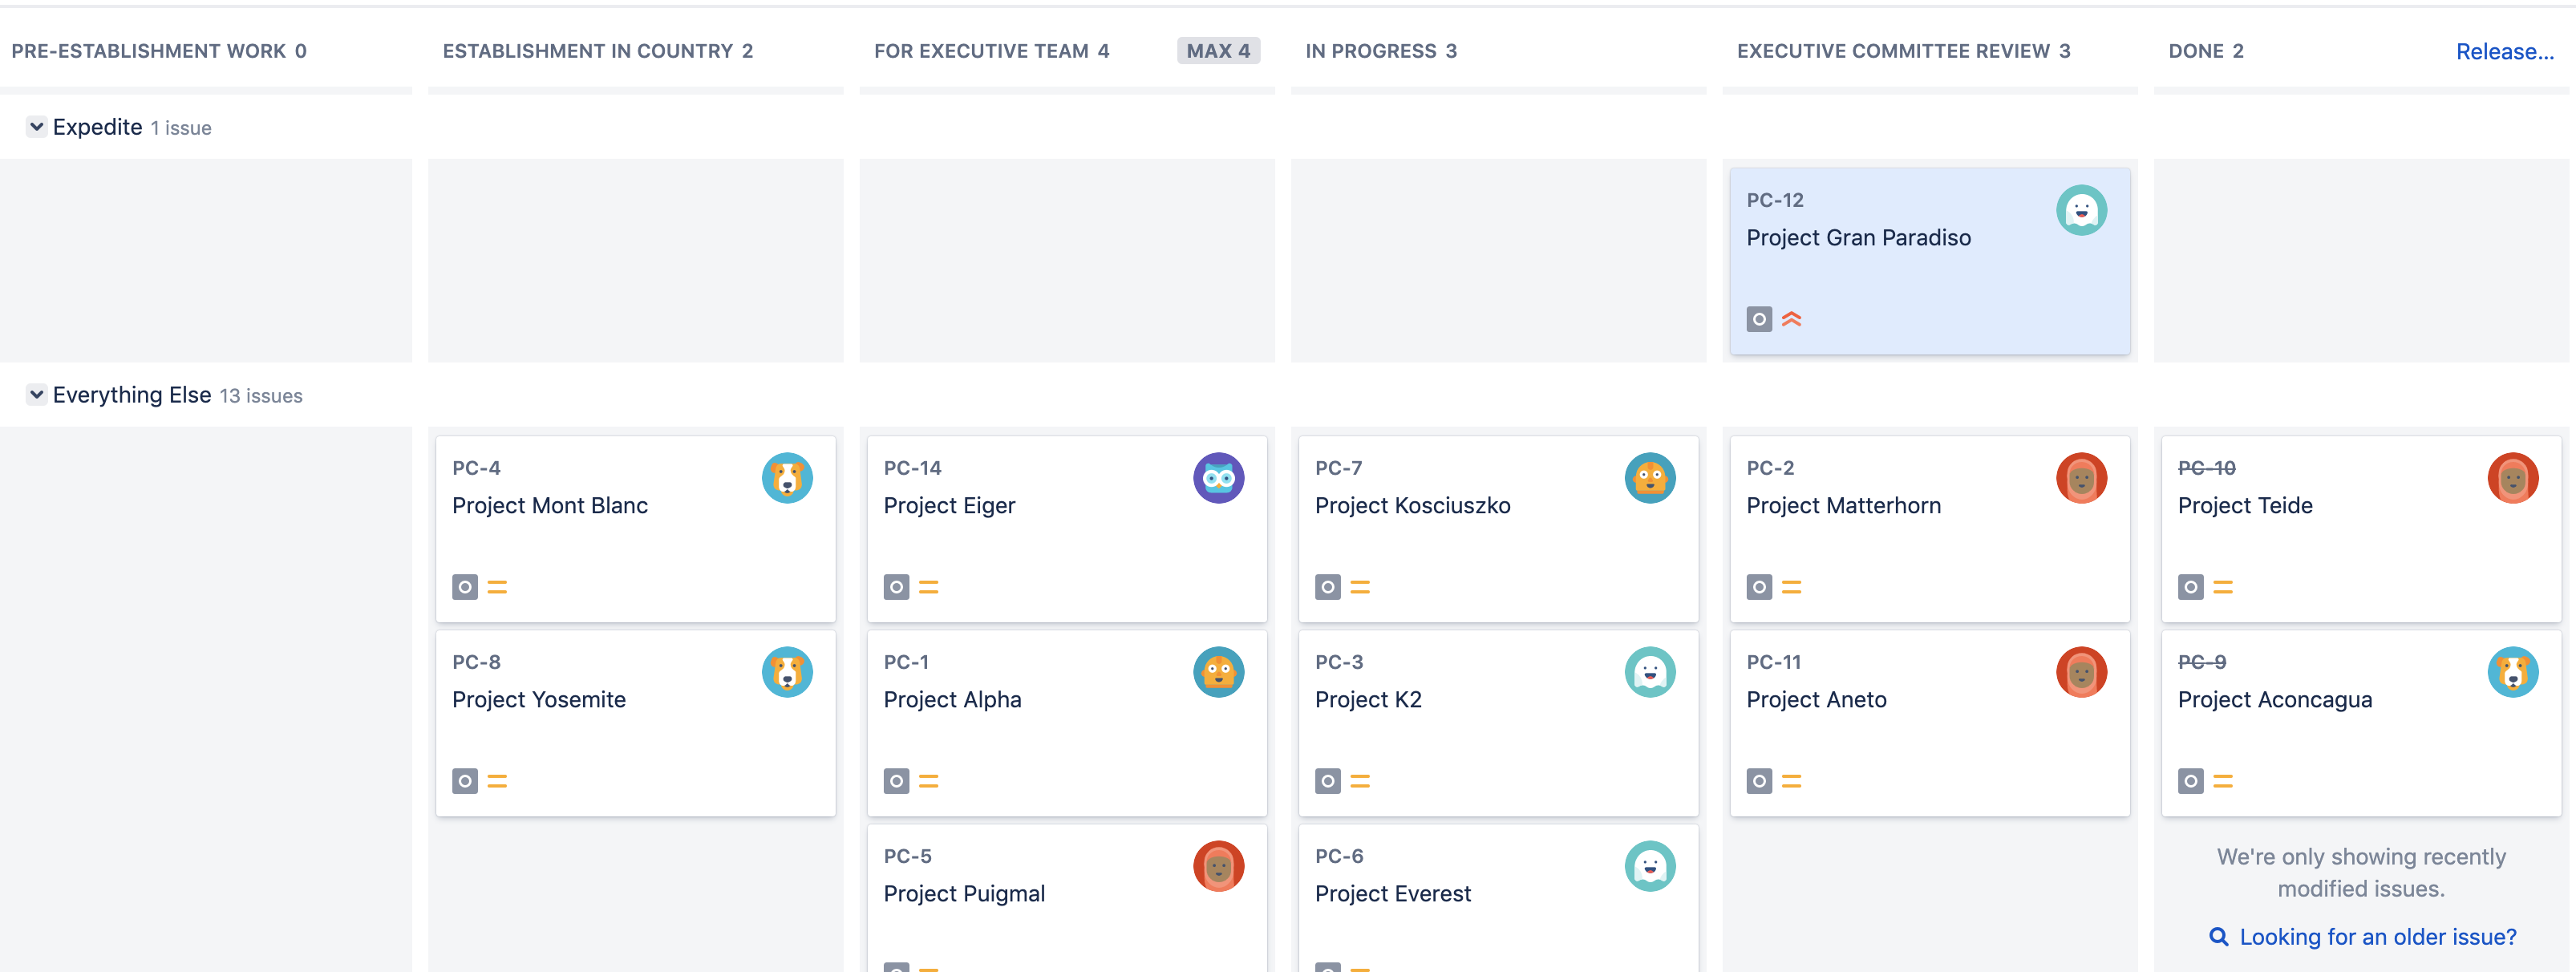Click the MAX 4 column limit badge
Screen dimensions: 2576x972
(x=1218, y=50)
